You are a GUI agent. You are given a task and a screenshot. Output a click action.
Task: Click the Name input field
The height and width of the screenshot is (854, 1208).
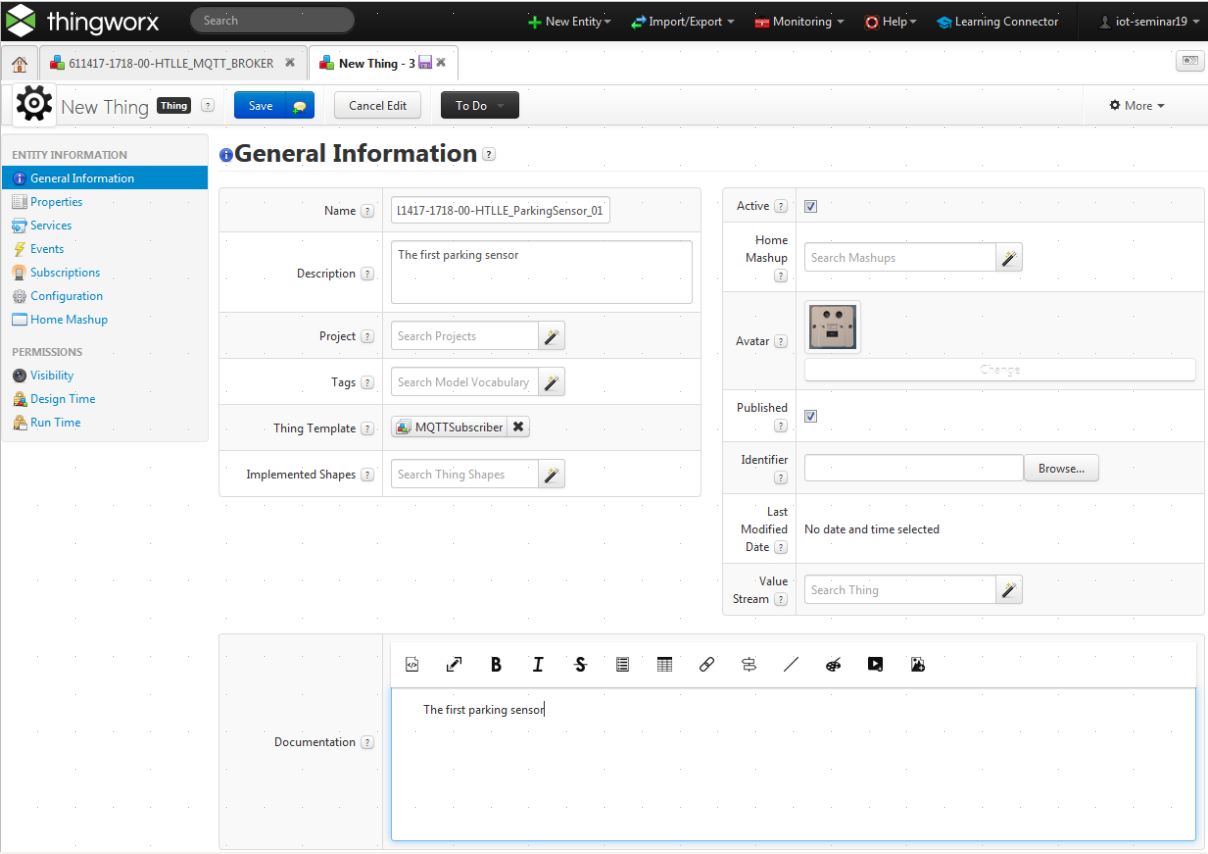(500, 211)
